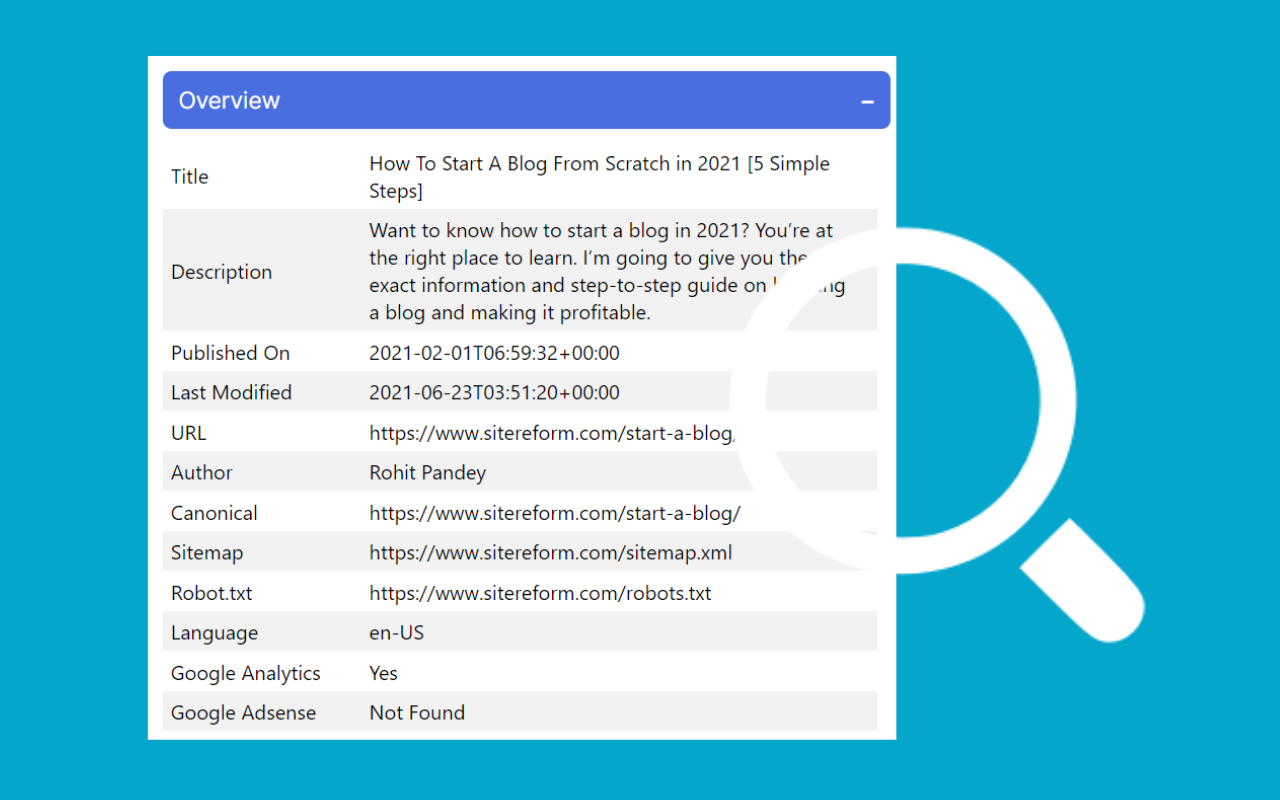Open the robots.txt file link
This screenshot has height=800, width=1280.
point(540,592)
